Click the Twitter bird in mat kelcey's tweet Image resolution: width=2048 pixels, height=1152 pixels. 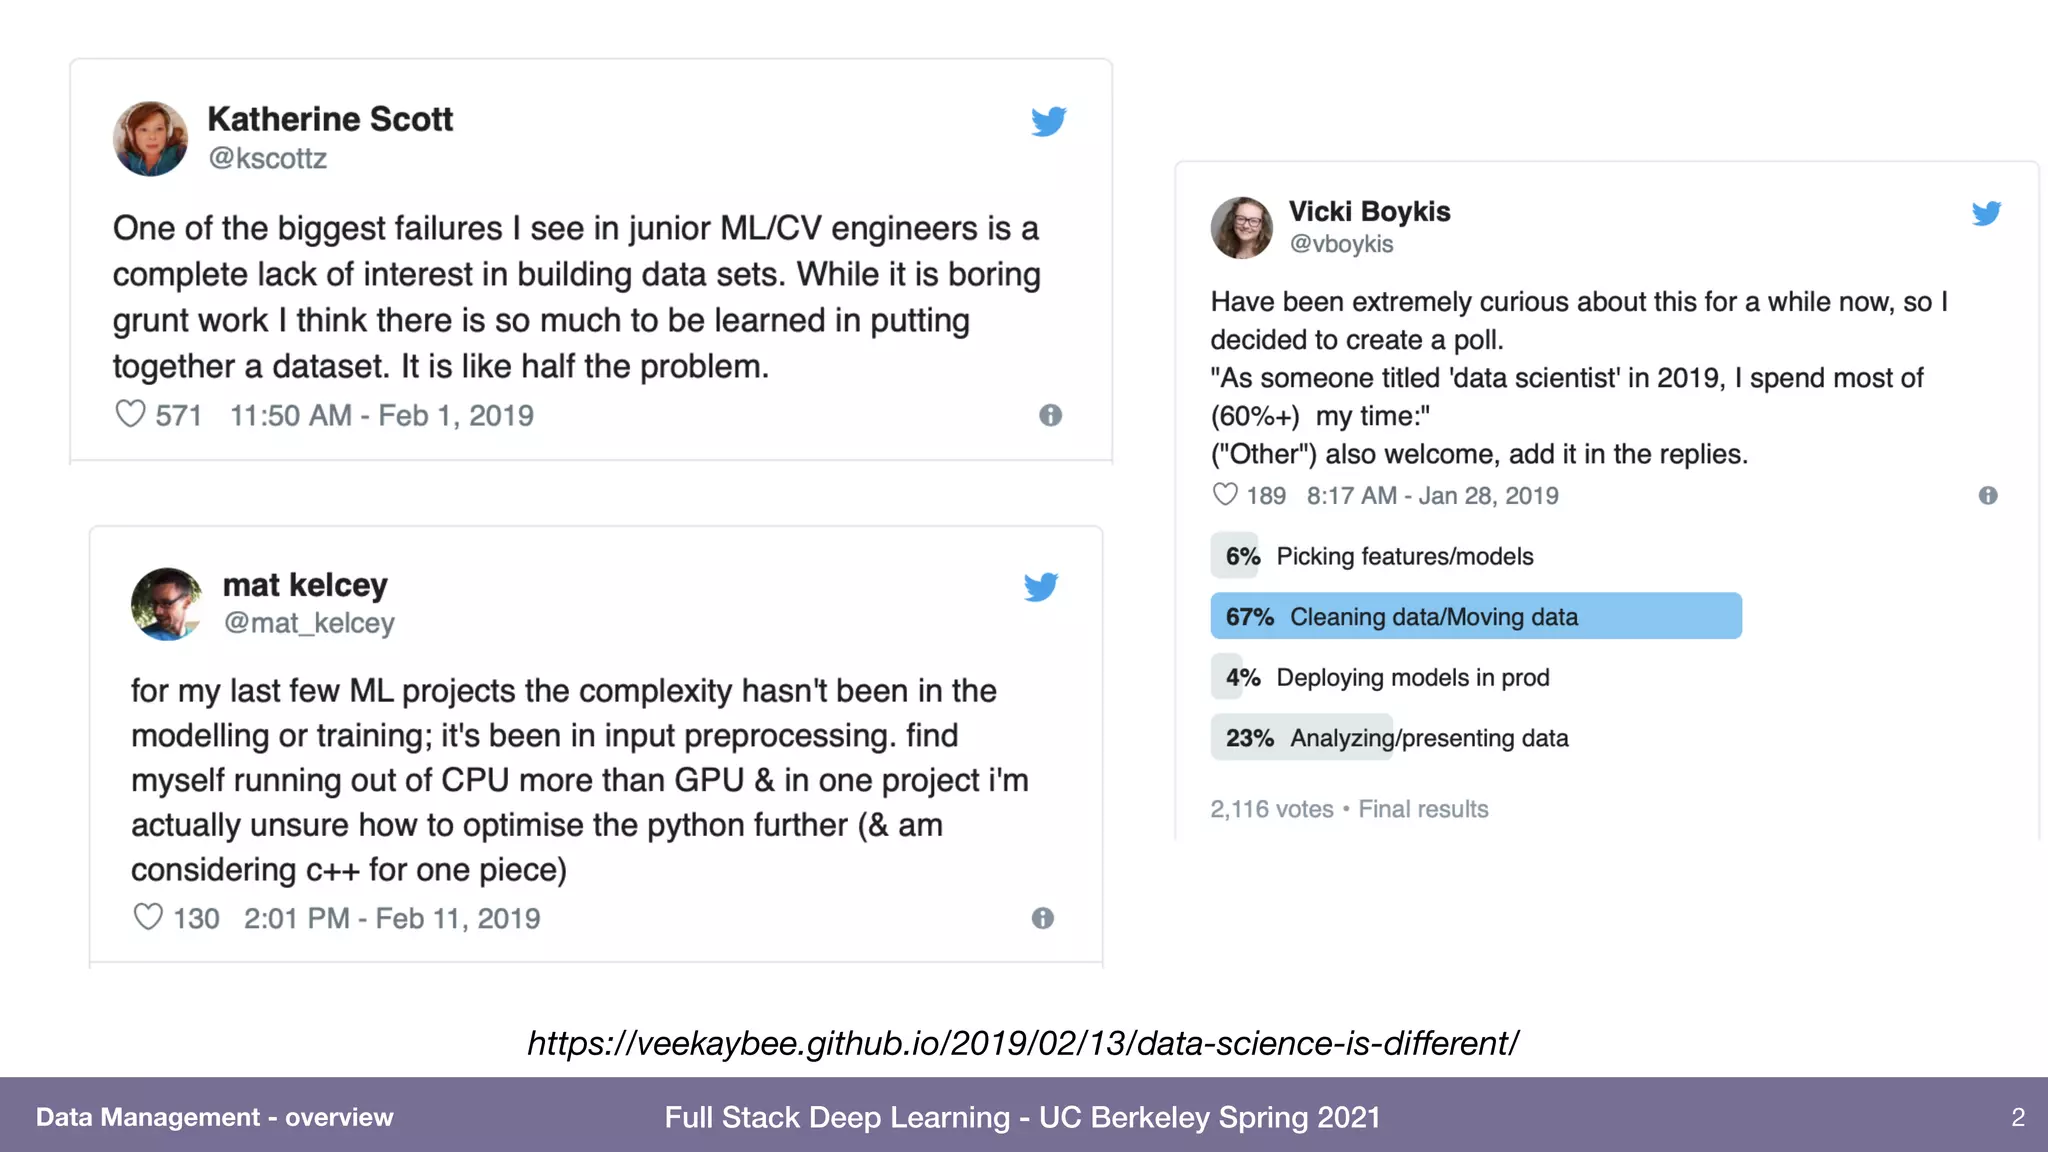1041,586
